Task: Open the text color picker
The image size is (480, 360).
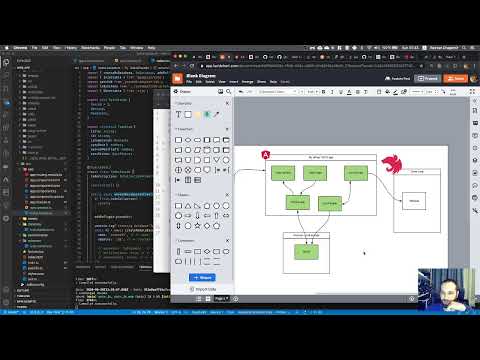Action: tap(349, 92)
